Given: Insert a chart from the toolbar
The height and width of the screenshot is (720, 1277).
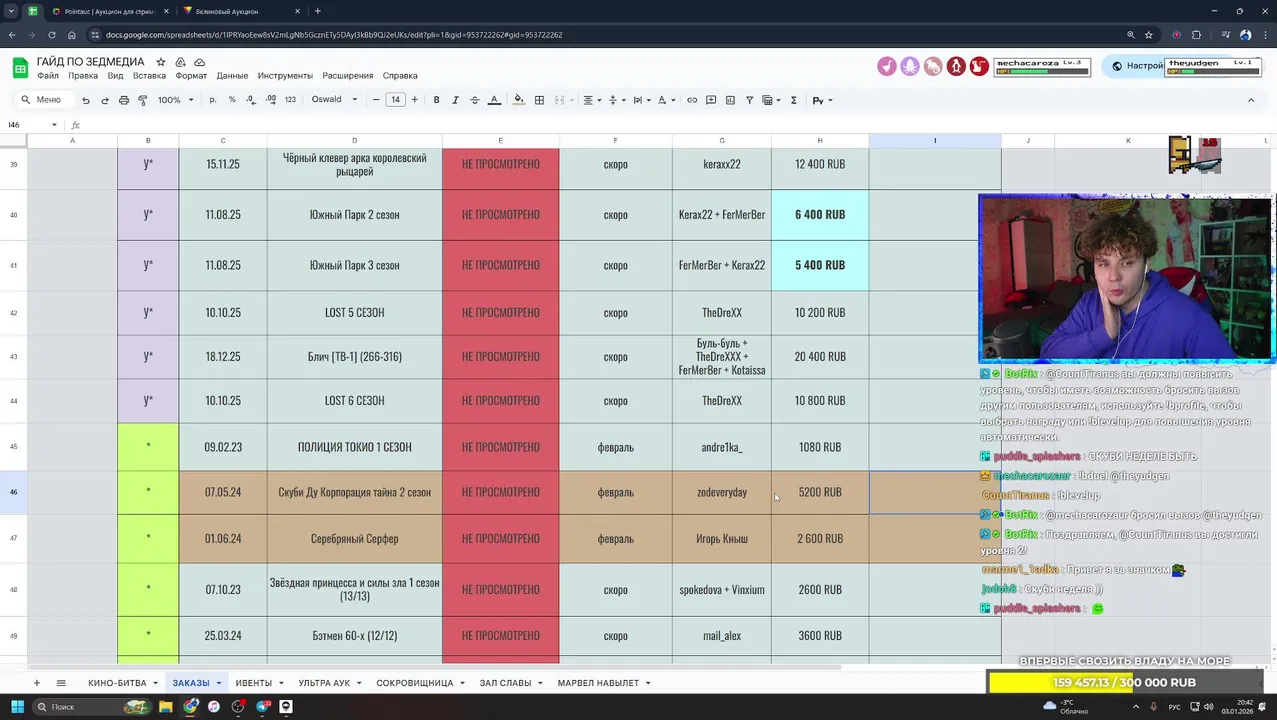Looking at the screenshot, I should [730, 100].
